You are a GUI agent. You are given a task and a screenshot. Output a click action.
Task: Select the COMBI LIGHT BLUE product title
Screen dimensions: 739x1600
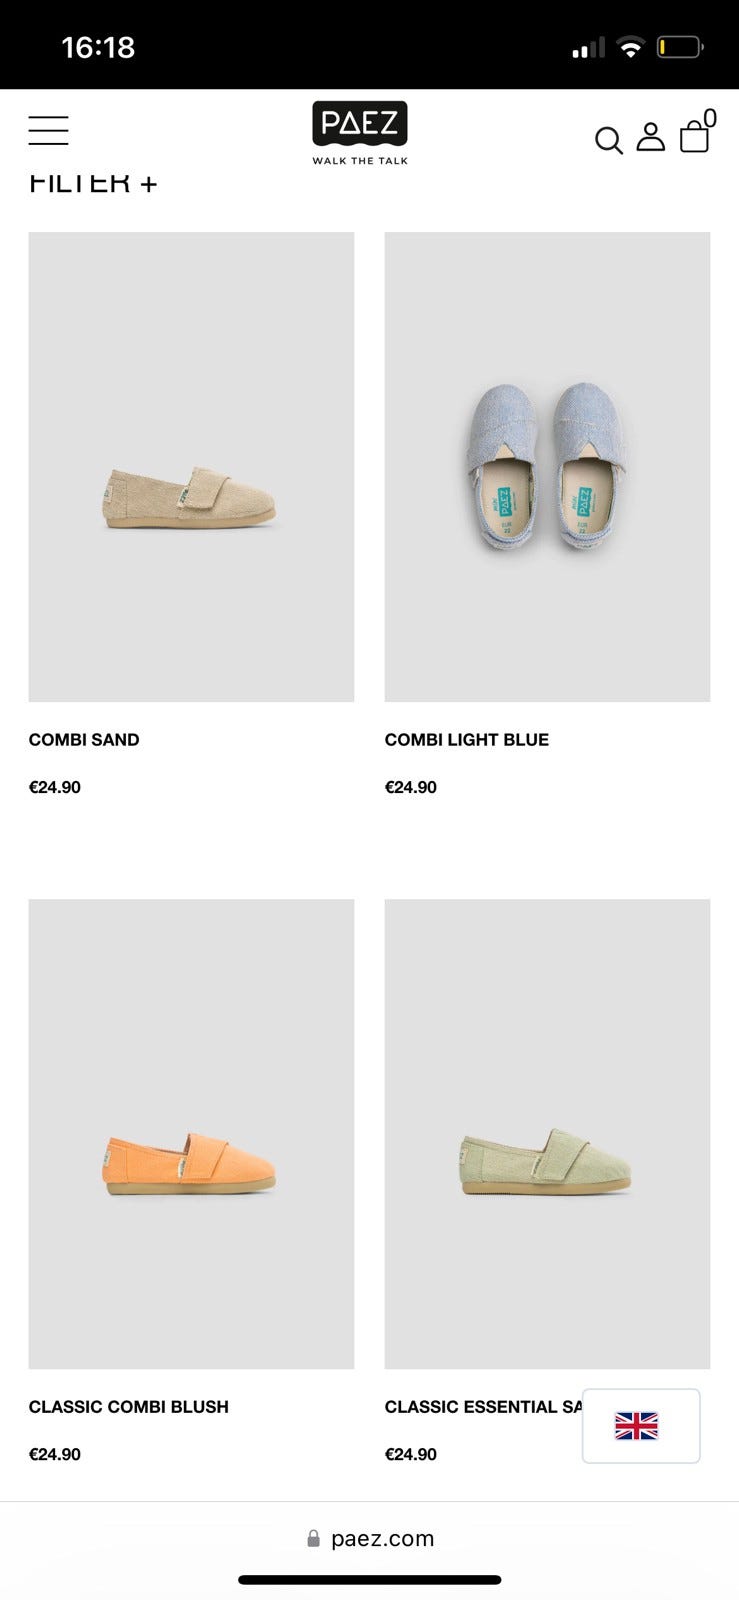pos(467,740)
